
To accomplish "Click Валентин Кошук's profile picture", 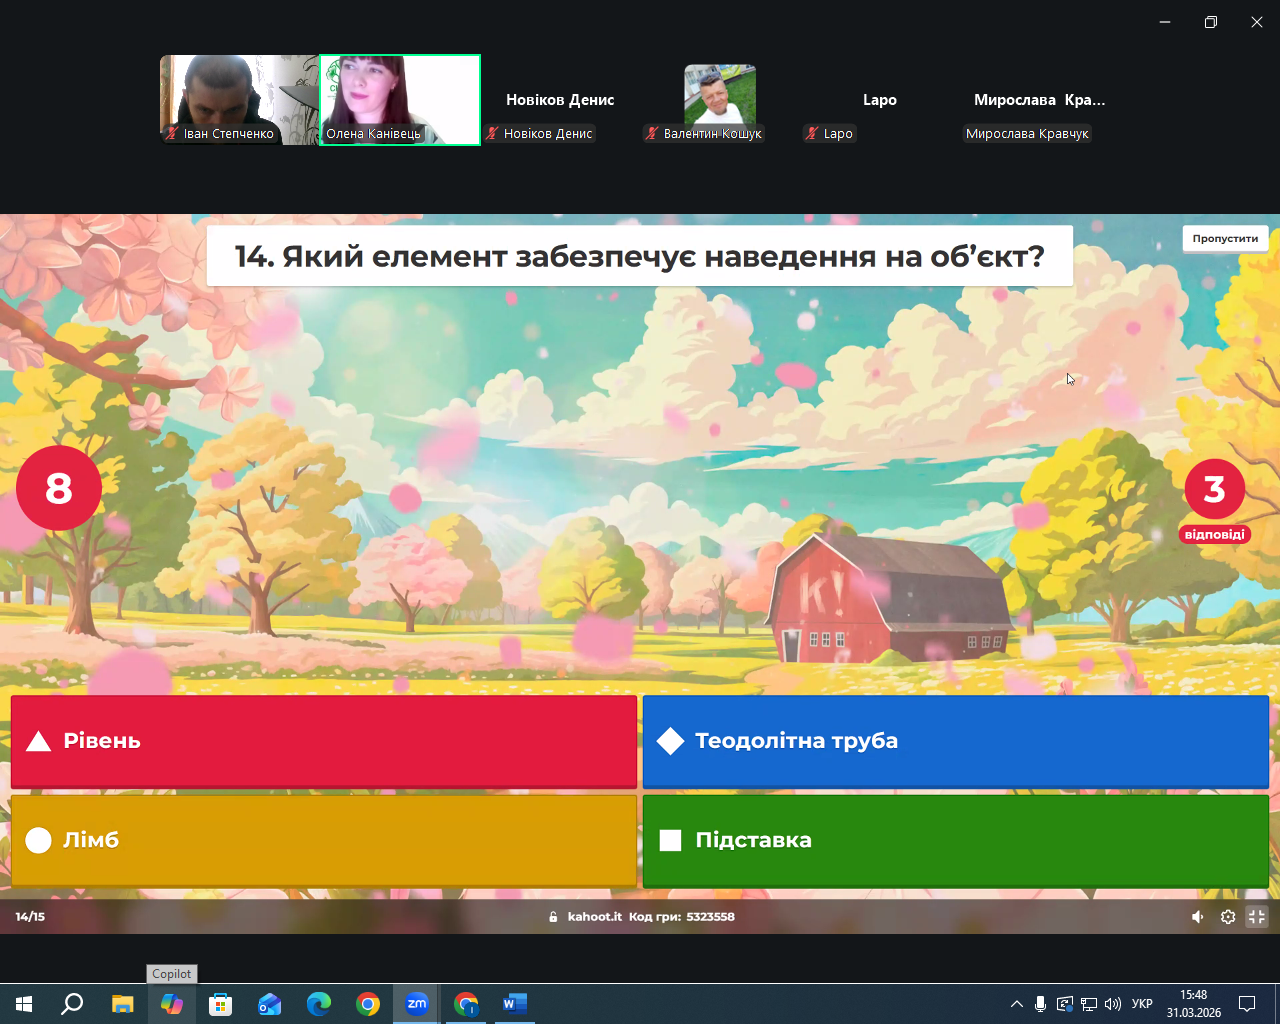I will [720, 95].
